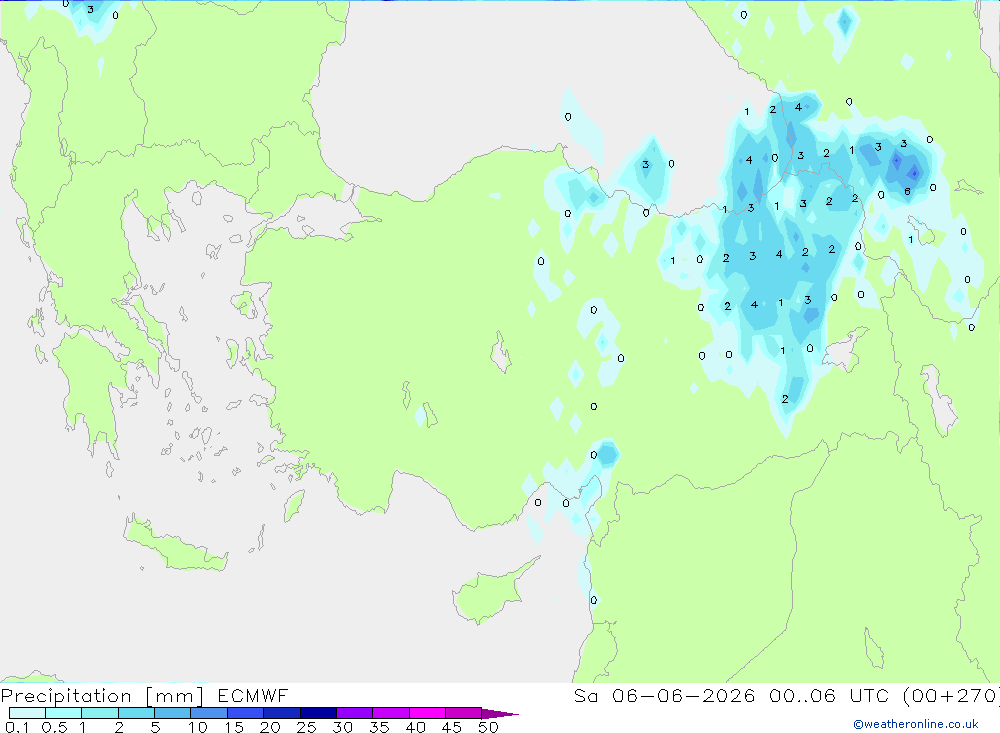The image size is (1000, 733).
Task: Click the 35–40 mm purple legend swatch
Action: pos(390,713)
